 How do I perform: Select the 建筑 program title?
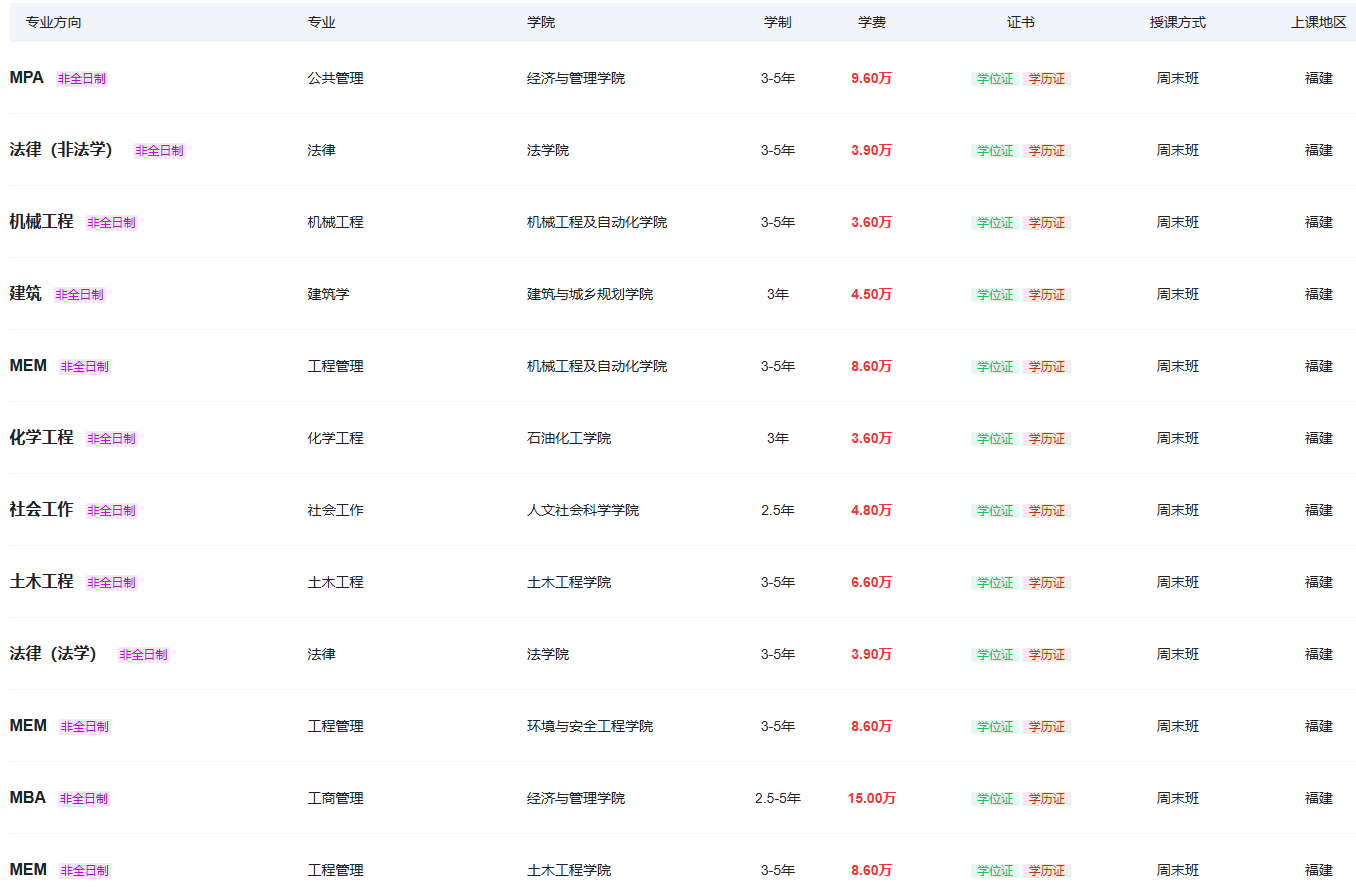pos(25,294)
